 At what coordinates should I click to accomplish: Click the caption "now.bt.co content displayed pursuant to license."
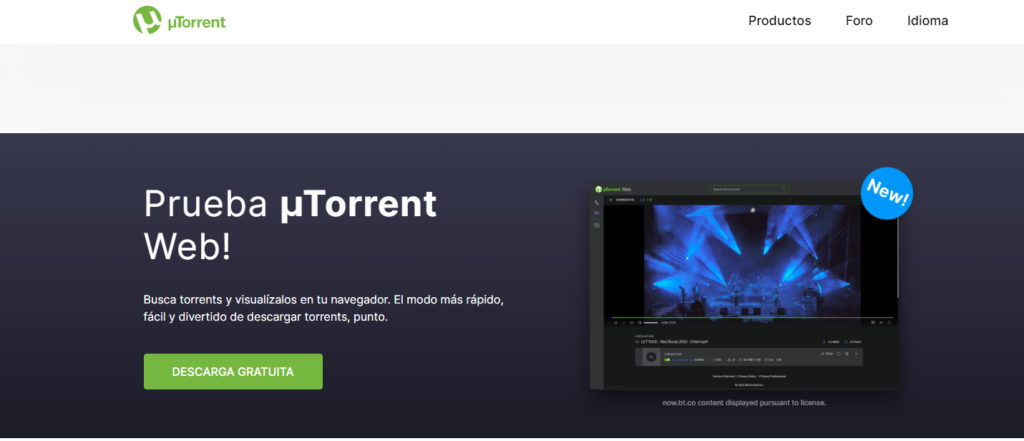click(x=744, y=403)
